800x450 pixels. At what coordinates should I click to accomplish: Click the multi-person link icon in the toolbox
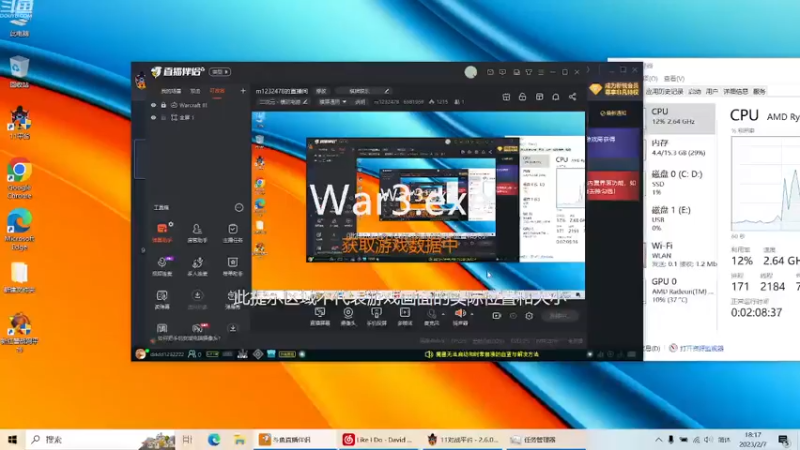tap(197, 265)
